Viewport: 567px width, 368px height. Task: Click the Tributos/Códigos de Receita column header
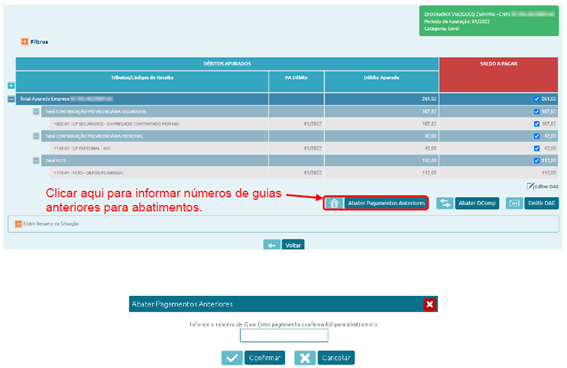tap(142, 81)
